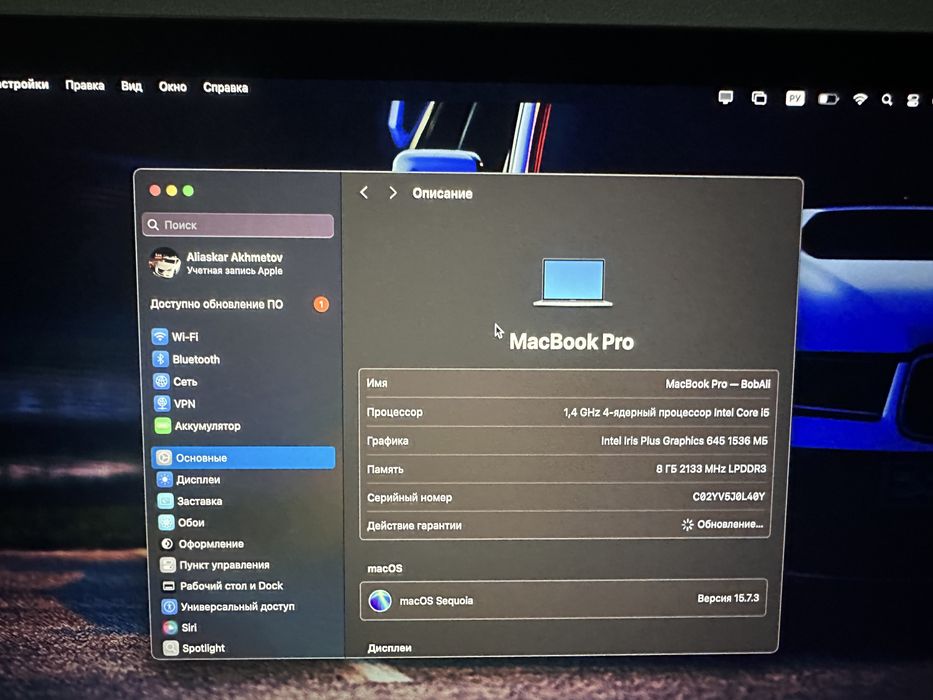Click the MacBook Pro laptop image
Screen dimensions: 933x700
point(572,282)
